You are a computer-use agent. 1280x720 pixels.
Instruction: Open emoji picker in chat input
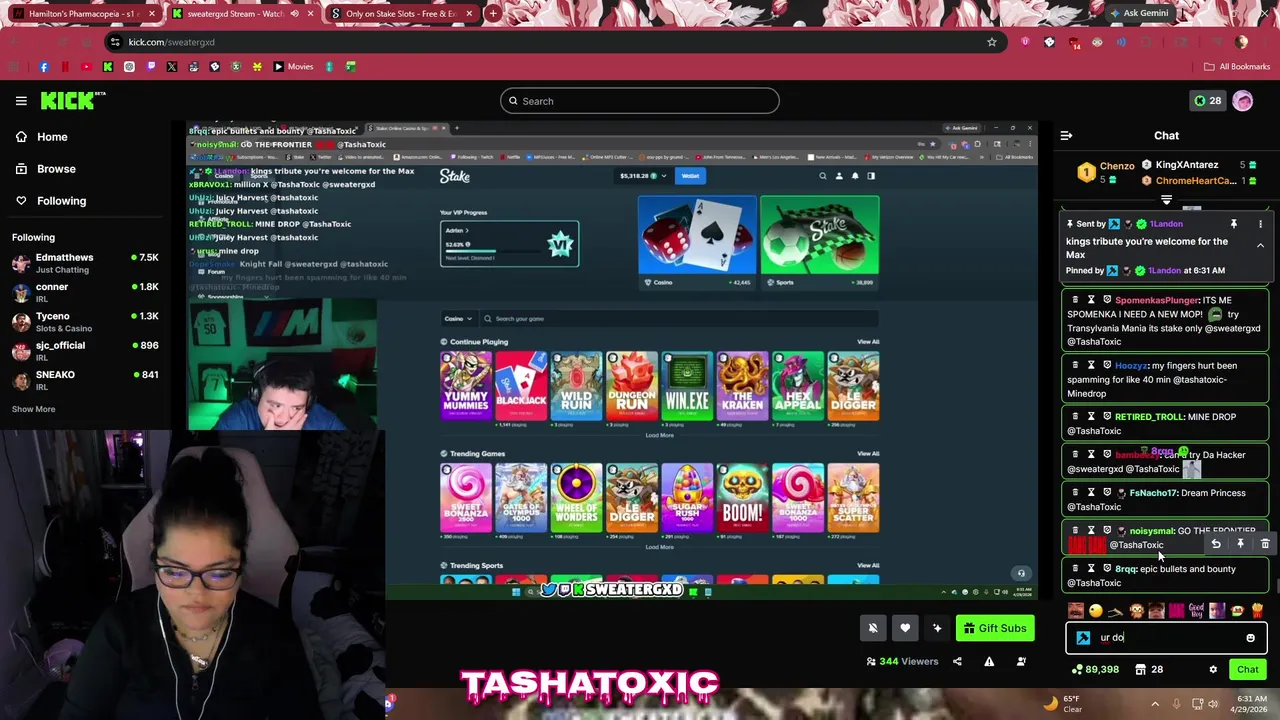(x=1250, y=638)
